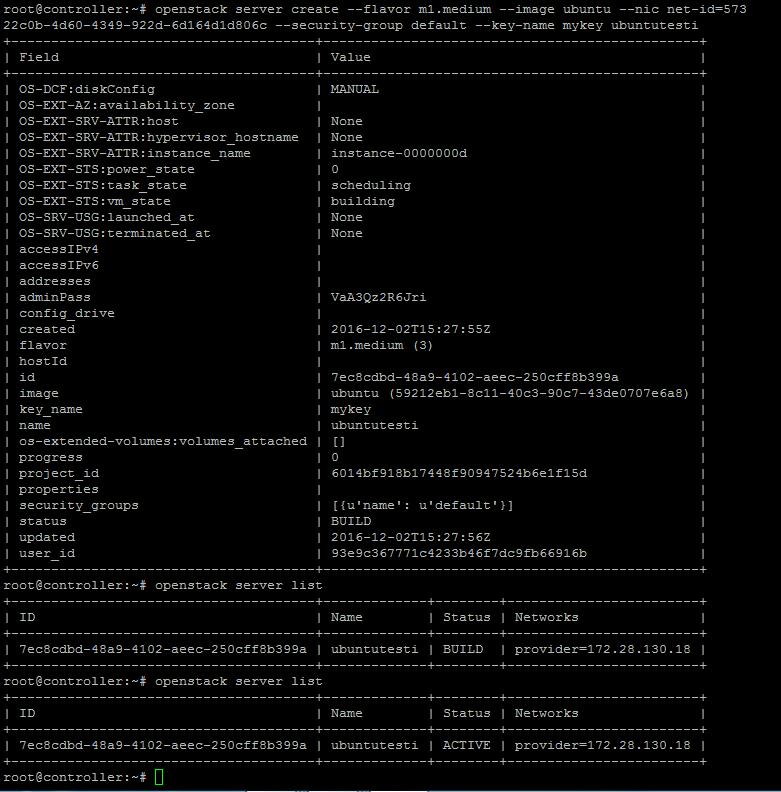The width and height of the screenshot is (781, 792).
Task: Click the Field column header
Action: tap(39, 57)
